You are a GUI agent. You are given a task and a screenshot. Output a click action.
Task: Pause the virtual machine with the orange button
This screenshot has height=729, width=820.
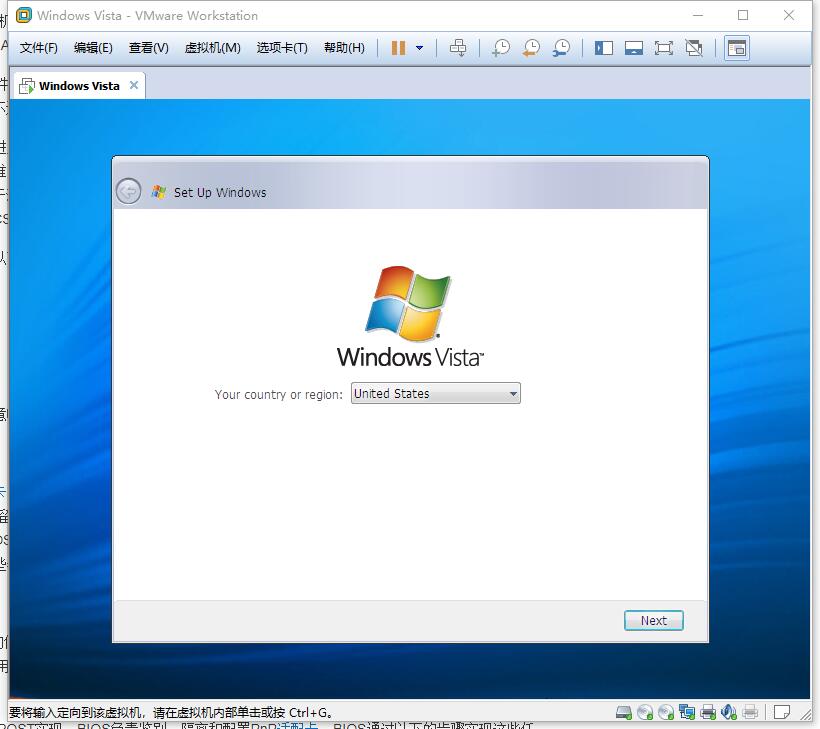(x=398, y=48)
